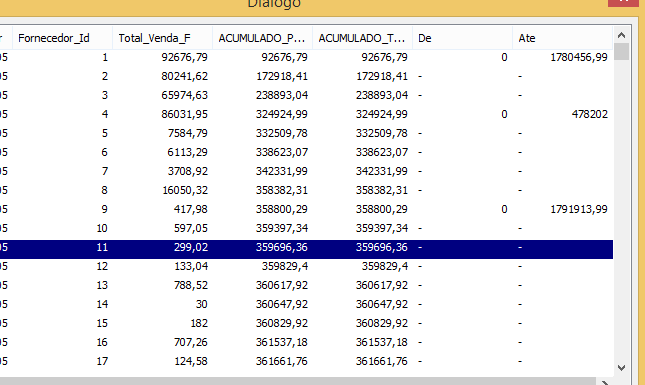Select Total_Venda_F cell with value 182
This screenshot has height=385, width=645.
[199, 323]
